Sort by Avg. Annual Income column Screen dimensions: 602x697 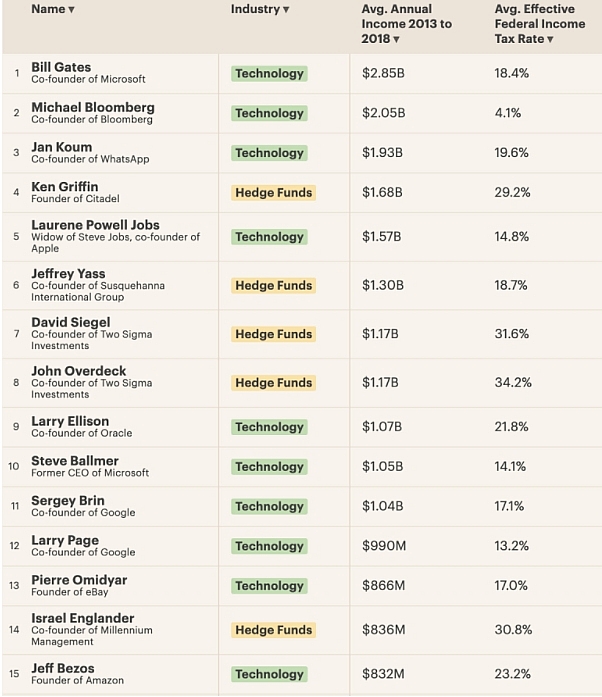click(396, 40)
